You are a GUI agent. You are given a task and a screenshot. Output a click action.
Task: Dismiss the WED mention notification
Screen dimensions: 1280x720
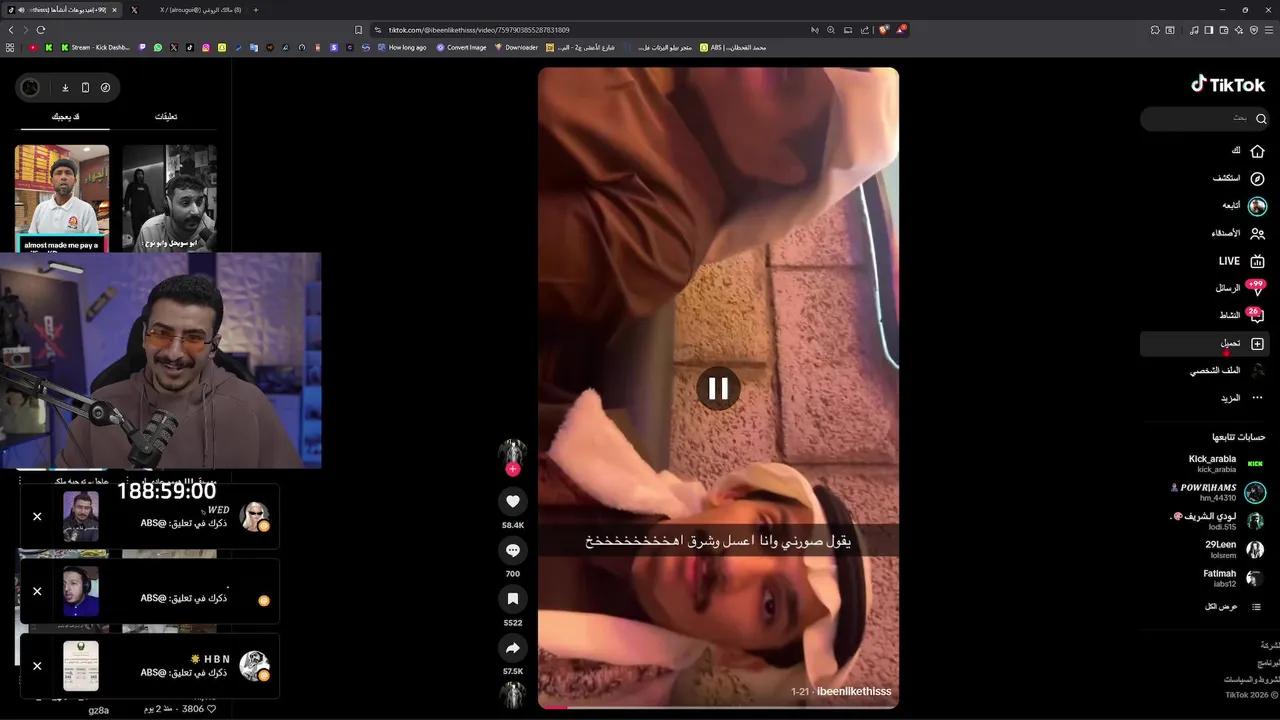click(x=37, y=517)
